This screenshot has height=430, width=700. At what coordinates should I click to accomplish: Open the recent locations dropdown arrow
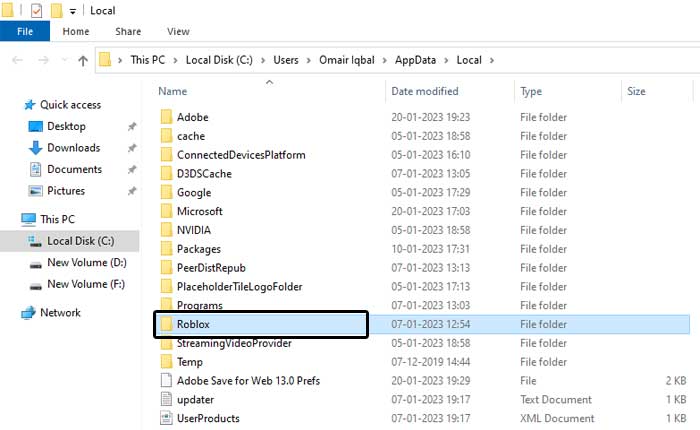(64, 60)
